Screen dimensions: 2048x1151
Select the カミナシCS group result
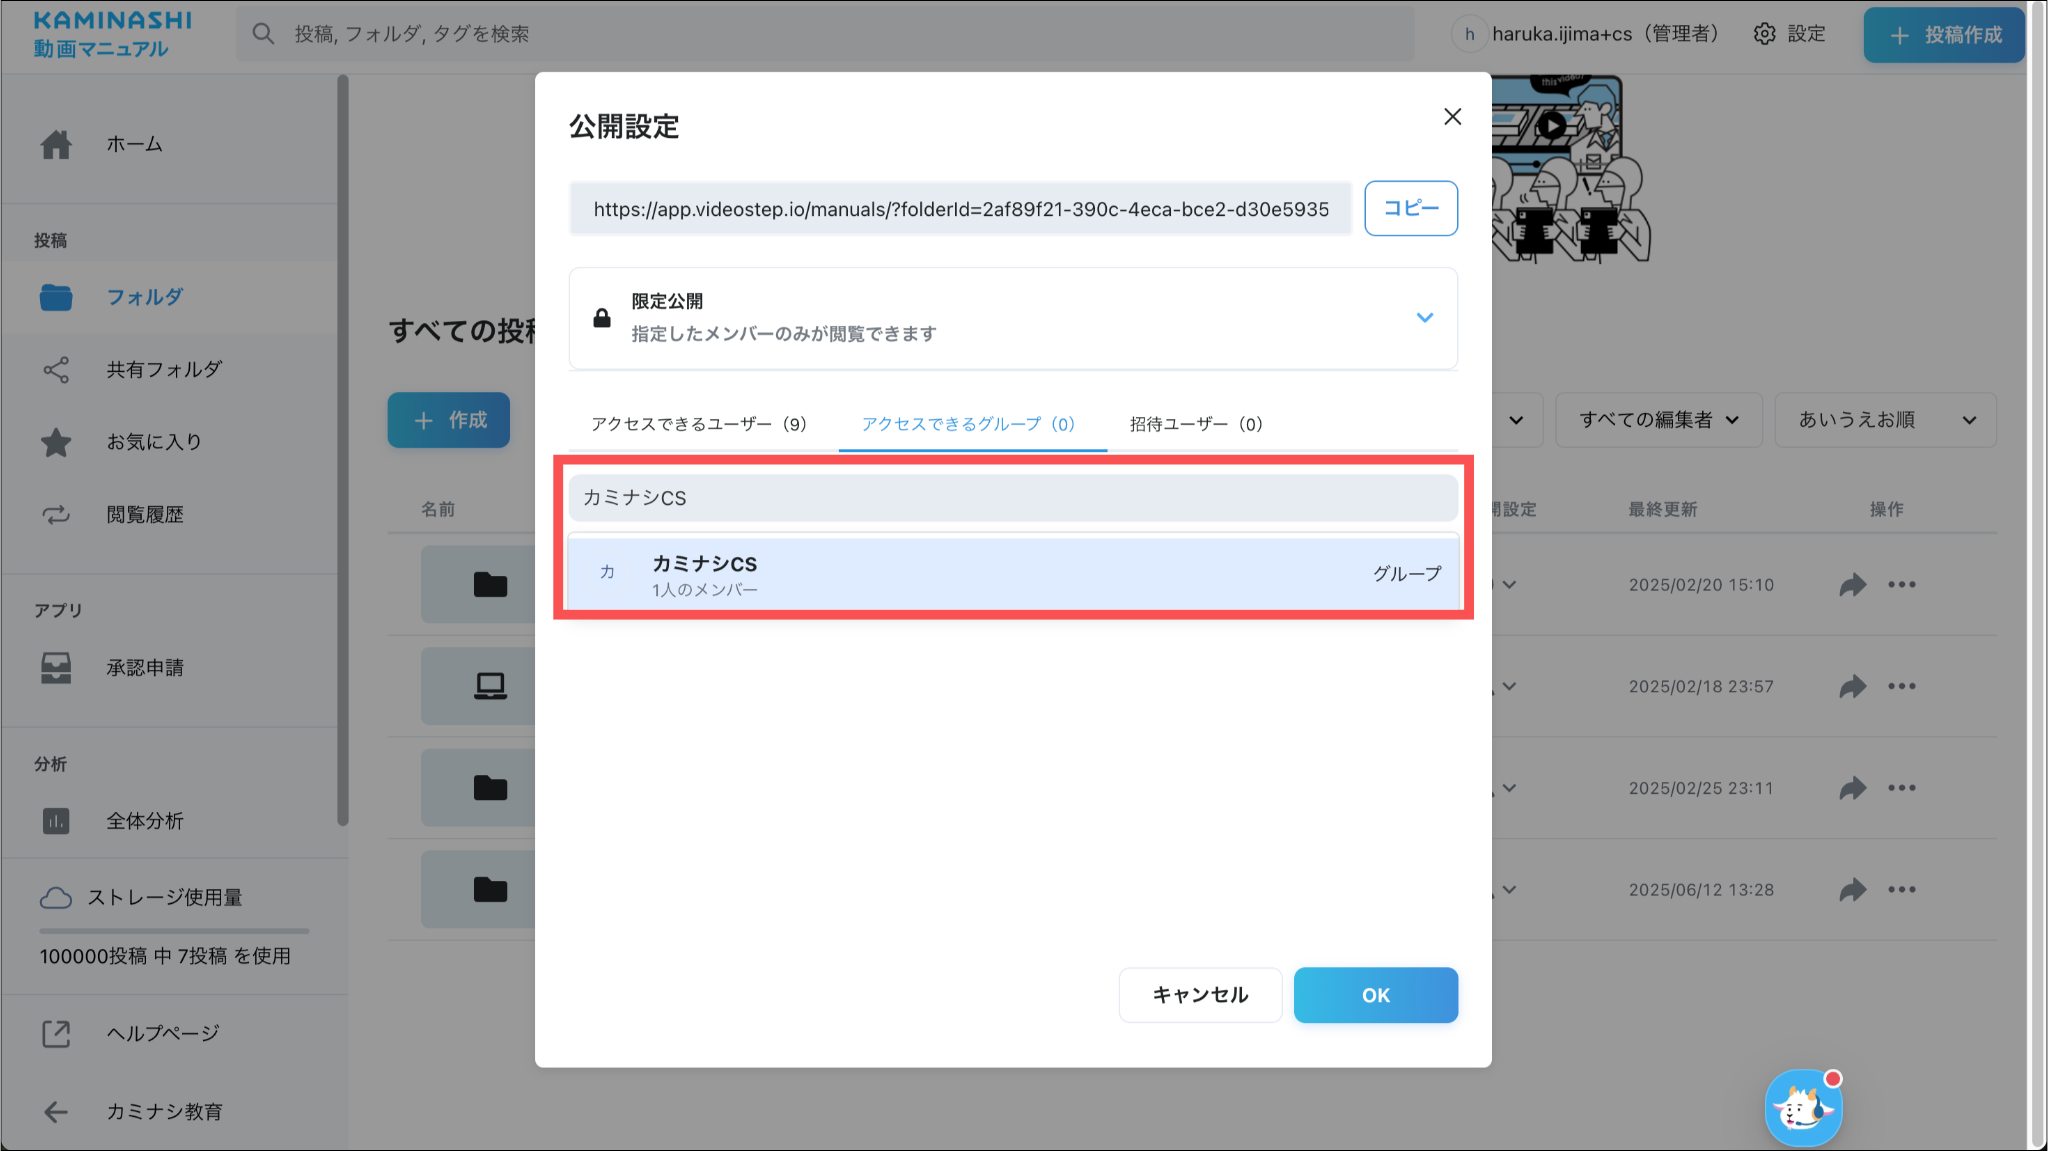click(1013, 574)
